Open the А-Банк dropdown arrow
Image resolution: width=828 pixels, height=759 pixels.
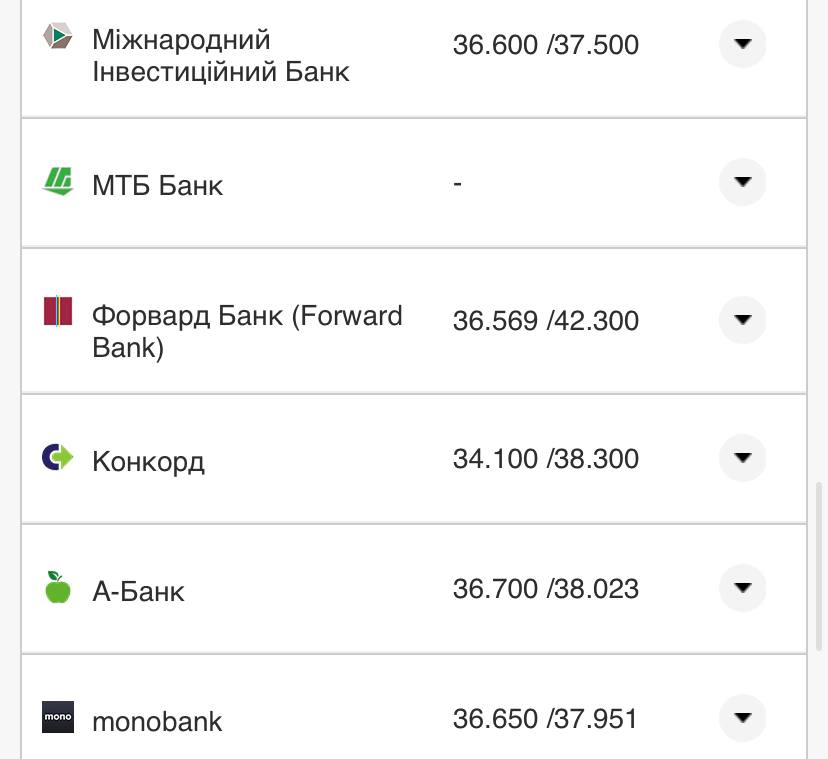coord(742,588)
